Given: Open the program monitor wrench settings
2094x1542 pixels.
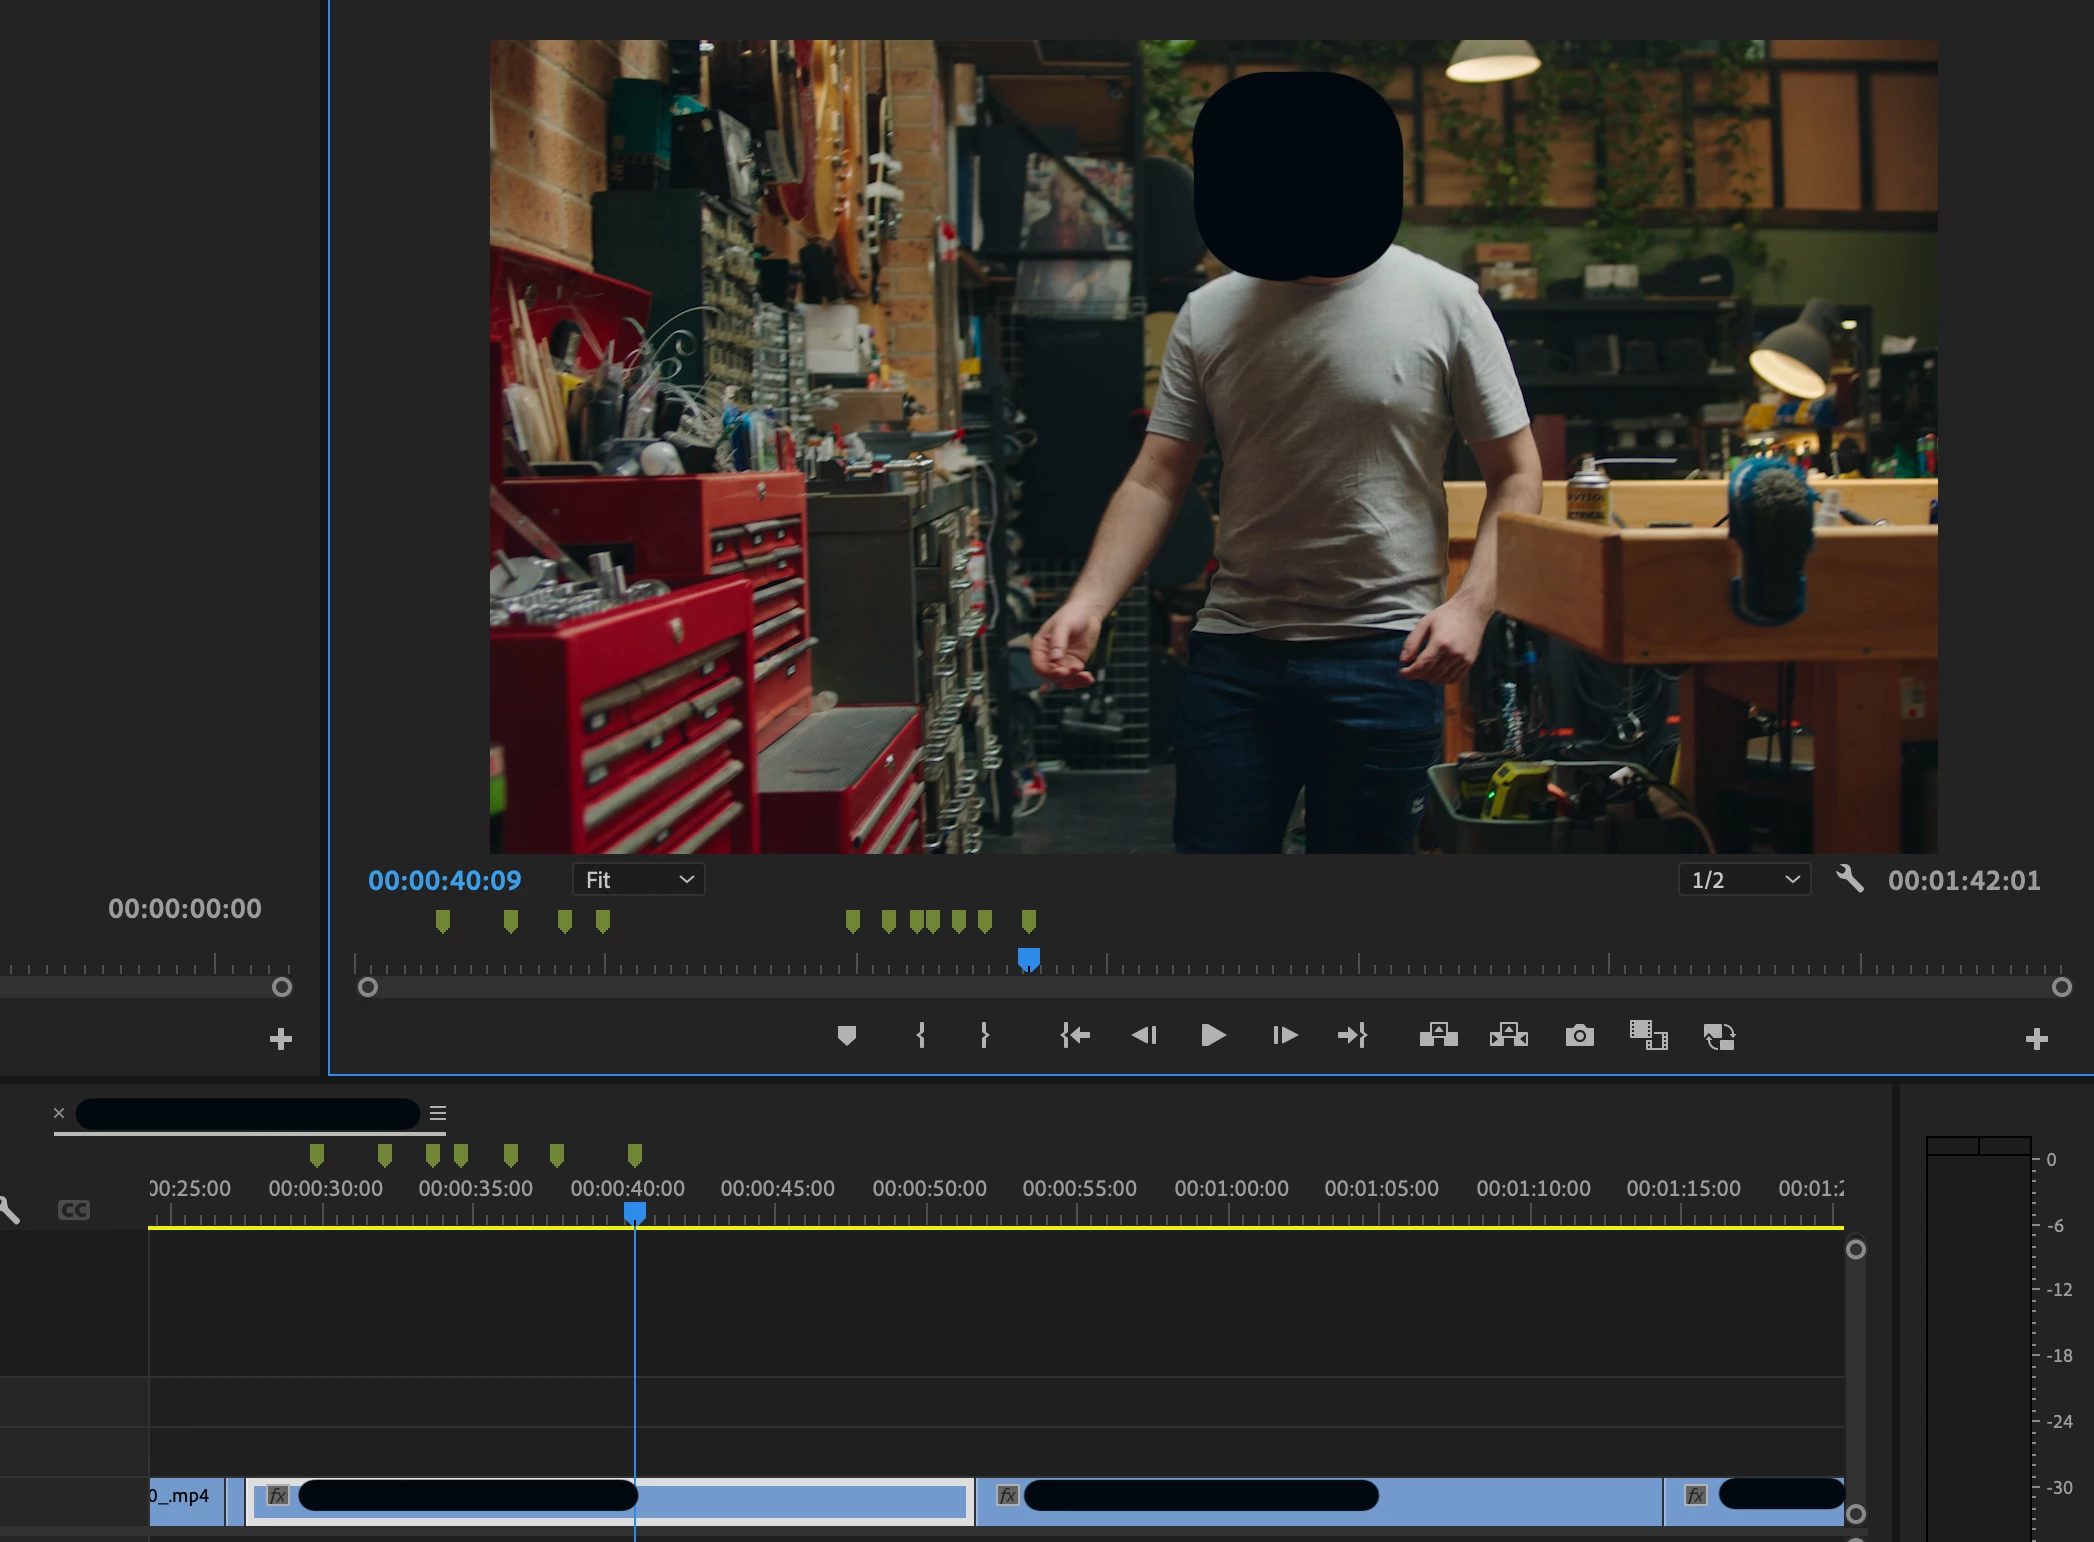Looking at the screenshot, I should tap(1849, 880).
